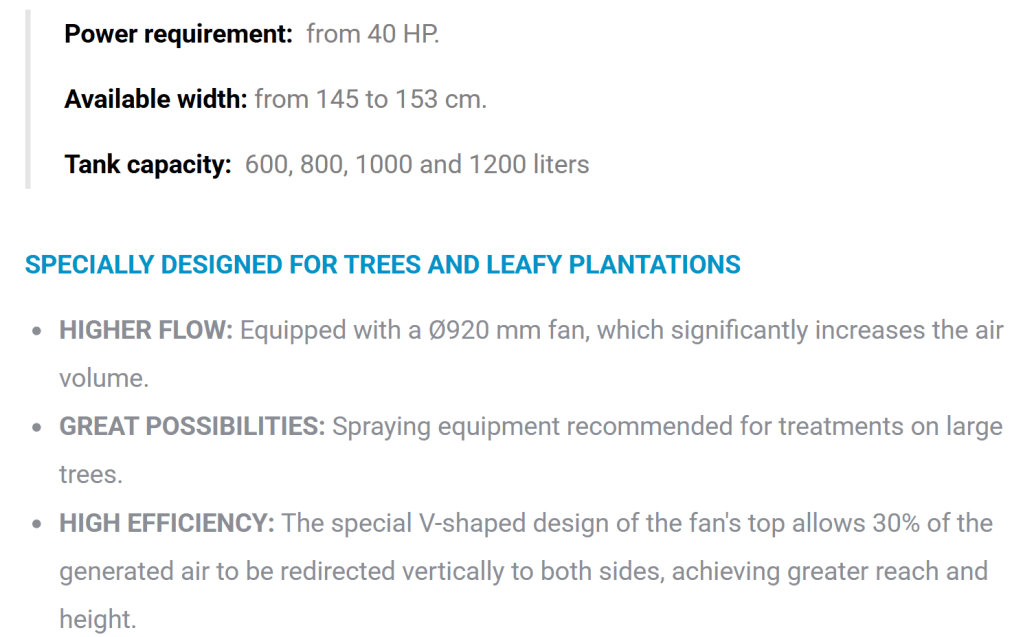Click the '600, 800, 1000 and 1200 liters' text

[x=417, y=164]
